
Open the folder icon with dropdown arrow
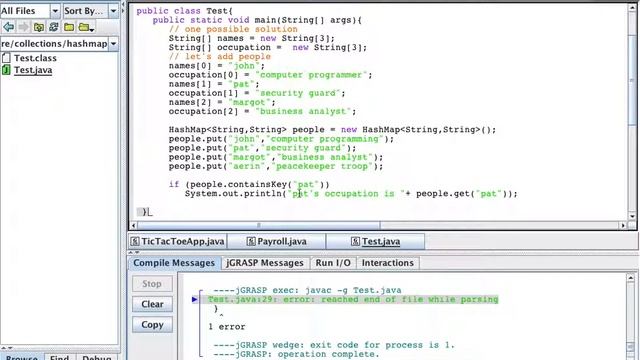coord(86,28)
